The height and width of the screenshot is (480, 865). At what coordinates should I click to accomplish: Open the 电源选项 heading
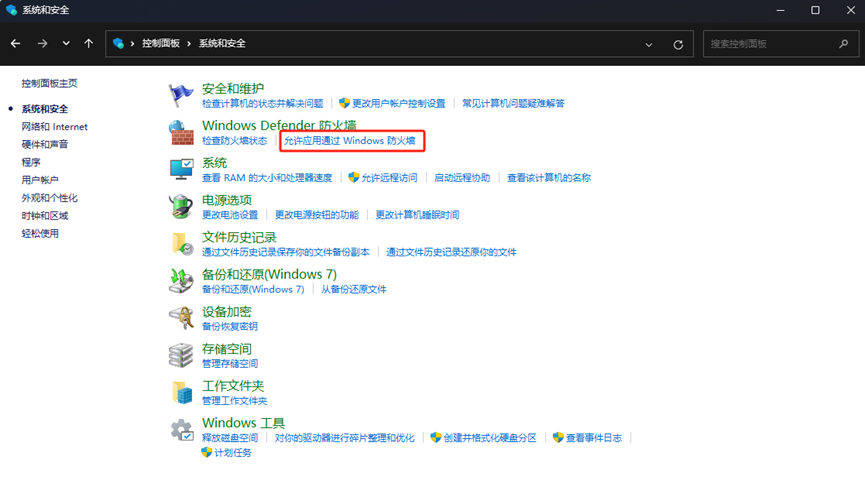coord(227,200)
